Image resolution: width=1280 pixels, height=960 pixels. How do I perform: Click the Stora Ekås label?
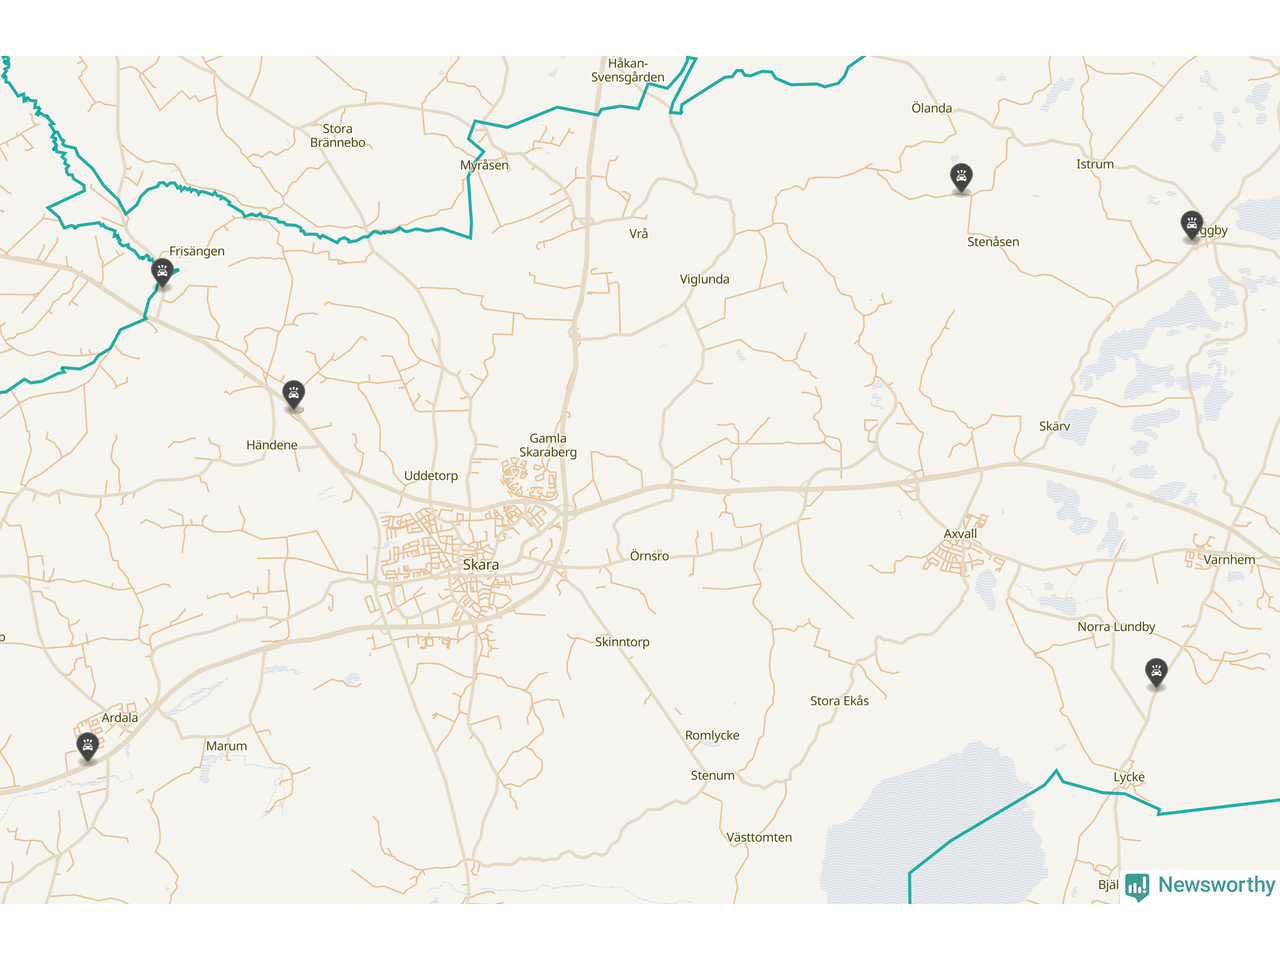pyautogui.click(x=840, y=701)
